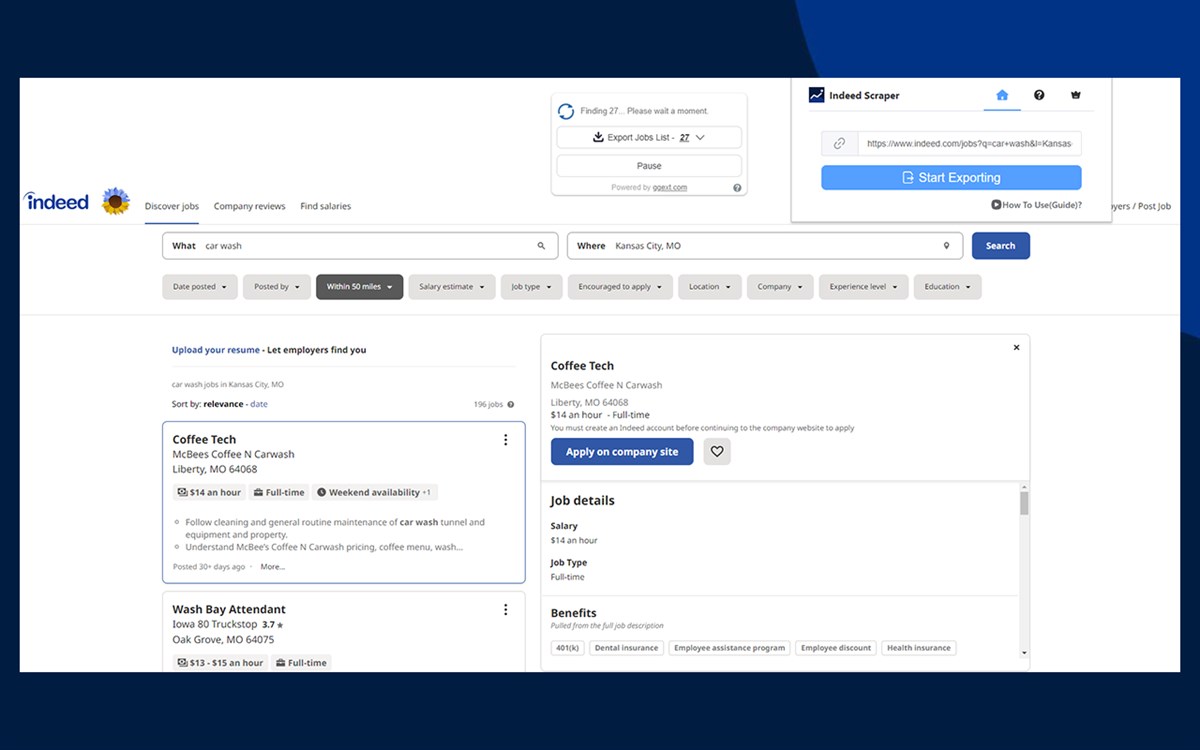Viewport: 1200px width, 750px height.
Task: Switch to the Company reviews tab
Action: click(249, 206)
